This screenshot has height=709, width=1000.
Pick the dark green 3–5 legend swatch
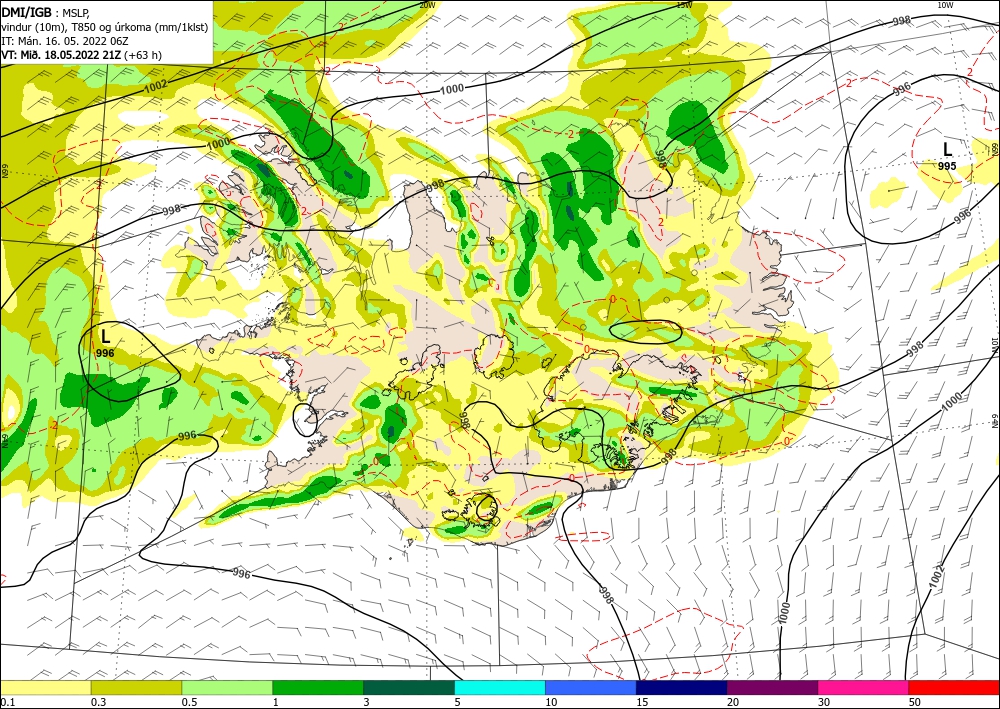pos(409,687)
